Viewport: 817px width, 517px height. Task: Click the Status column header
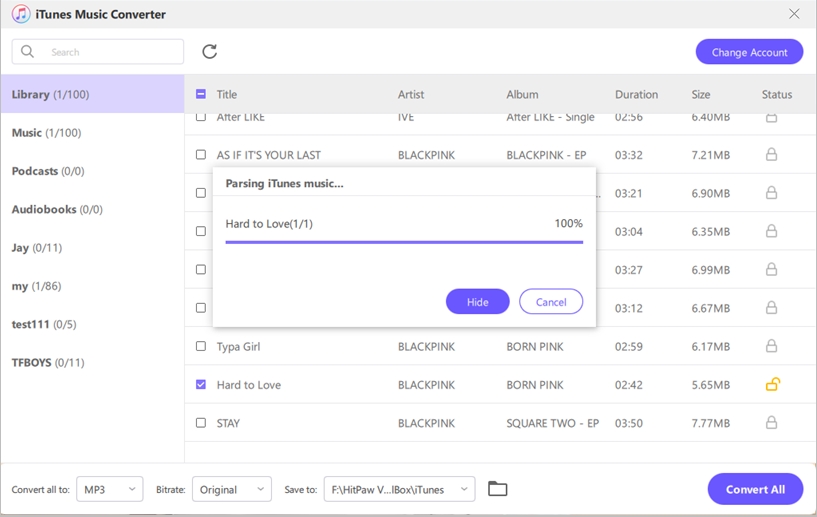pos(776,94)
